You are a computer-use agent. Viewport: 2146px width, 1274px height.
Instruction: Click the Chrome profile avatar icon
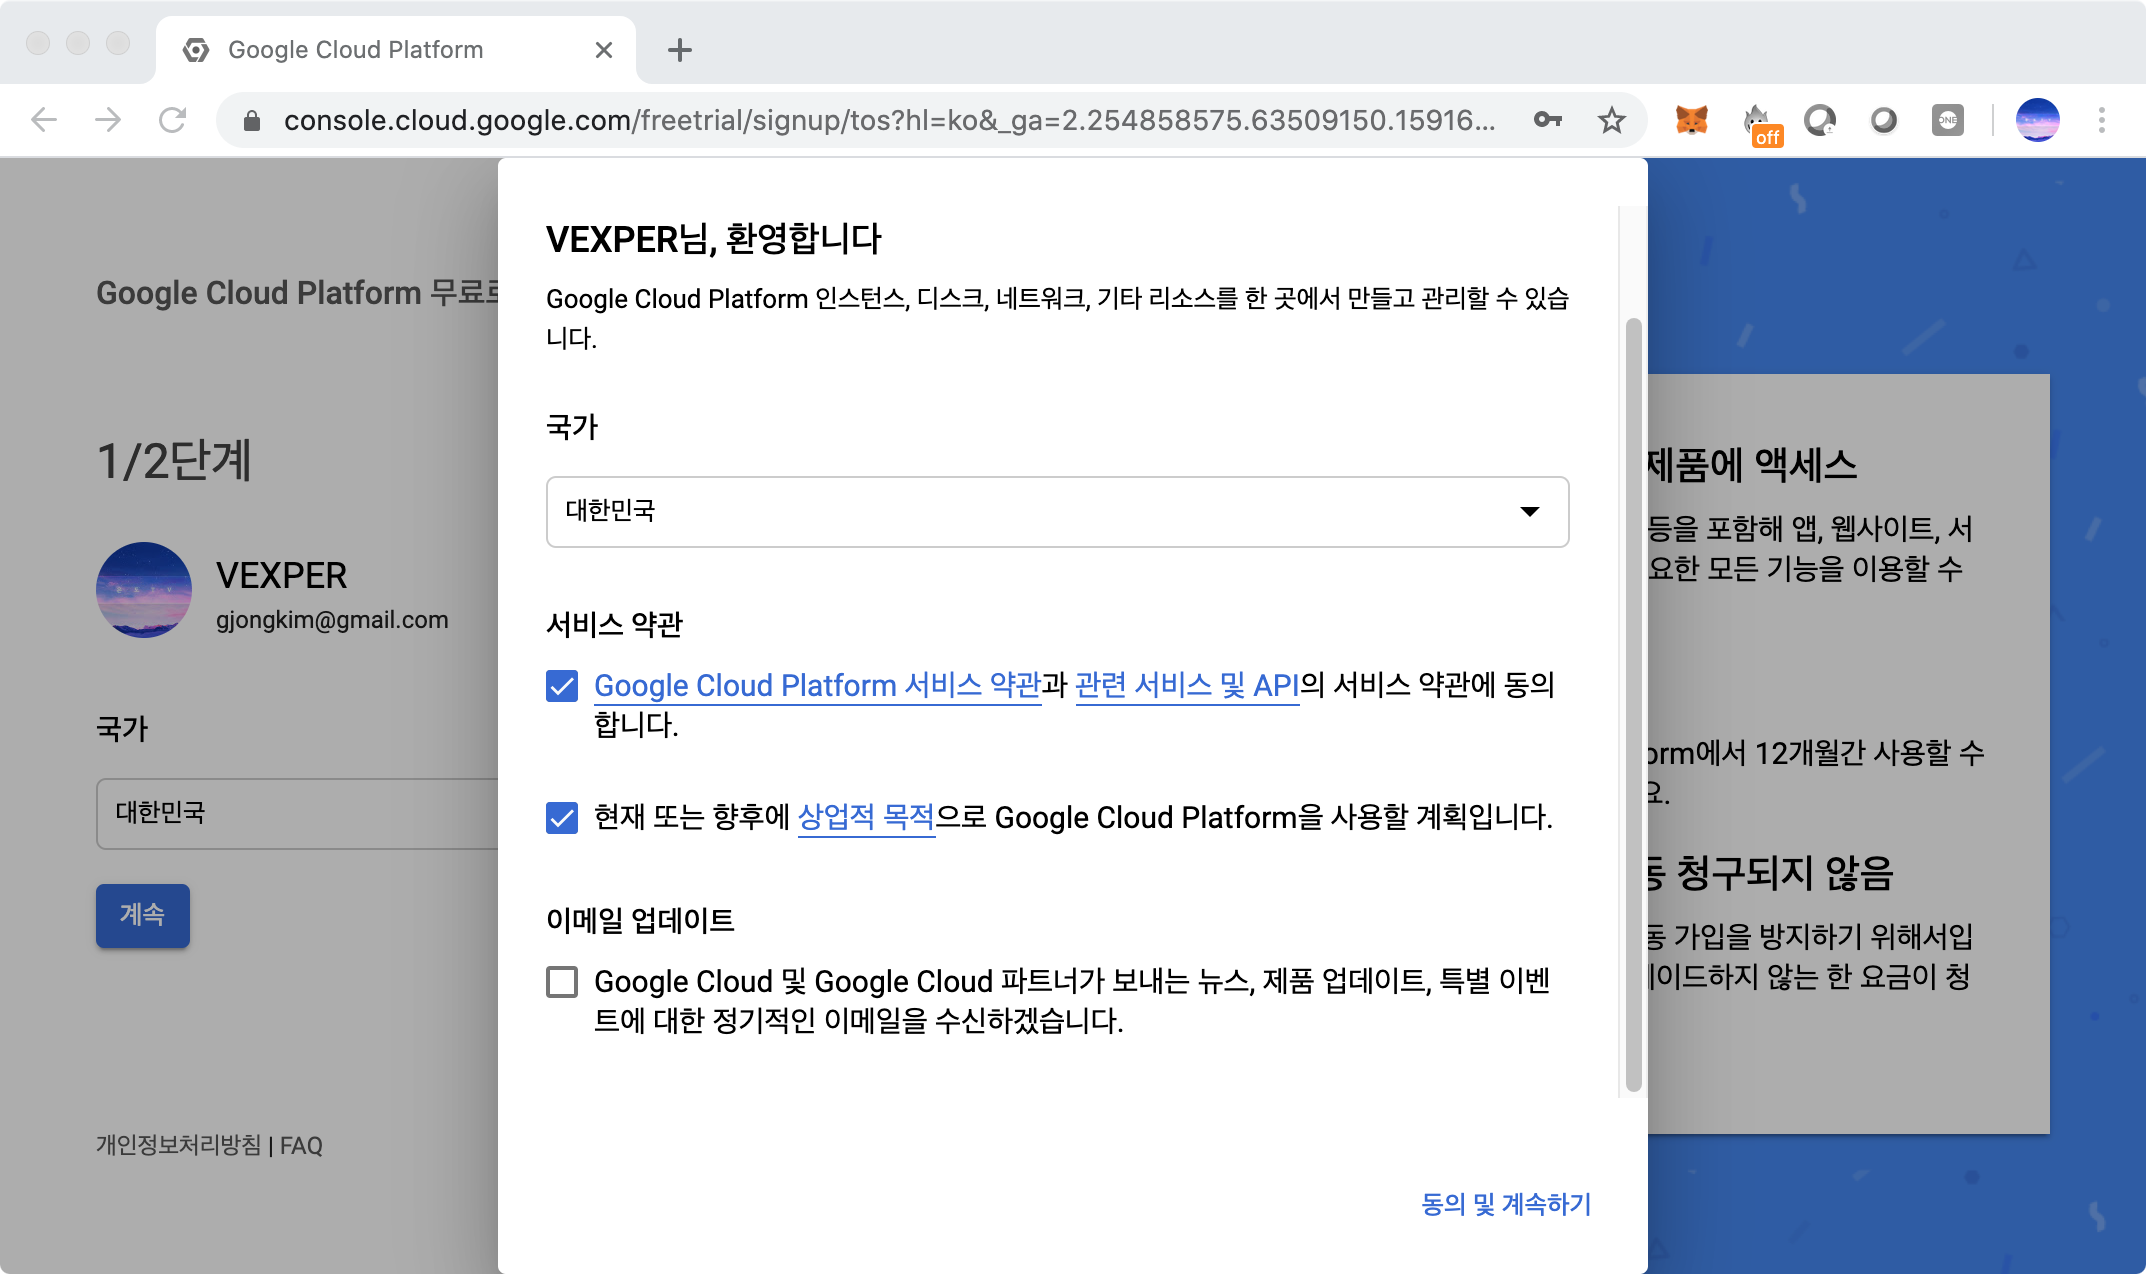2037,121
